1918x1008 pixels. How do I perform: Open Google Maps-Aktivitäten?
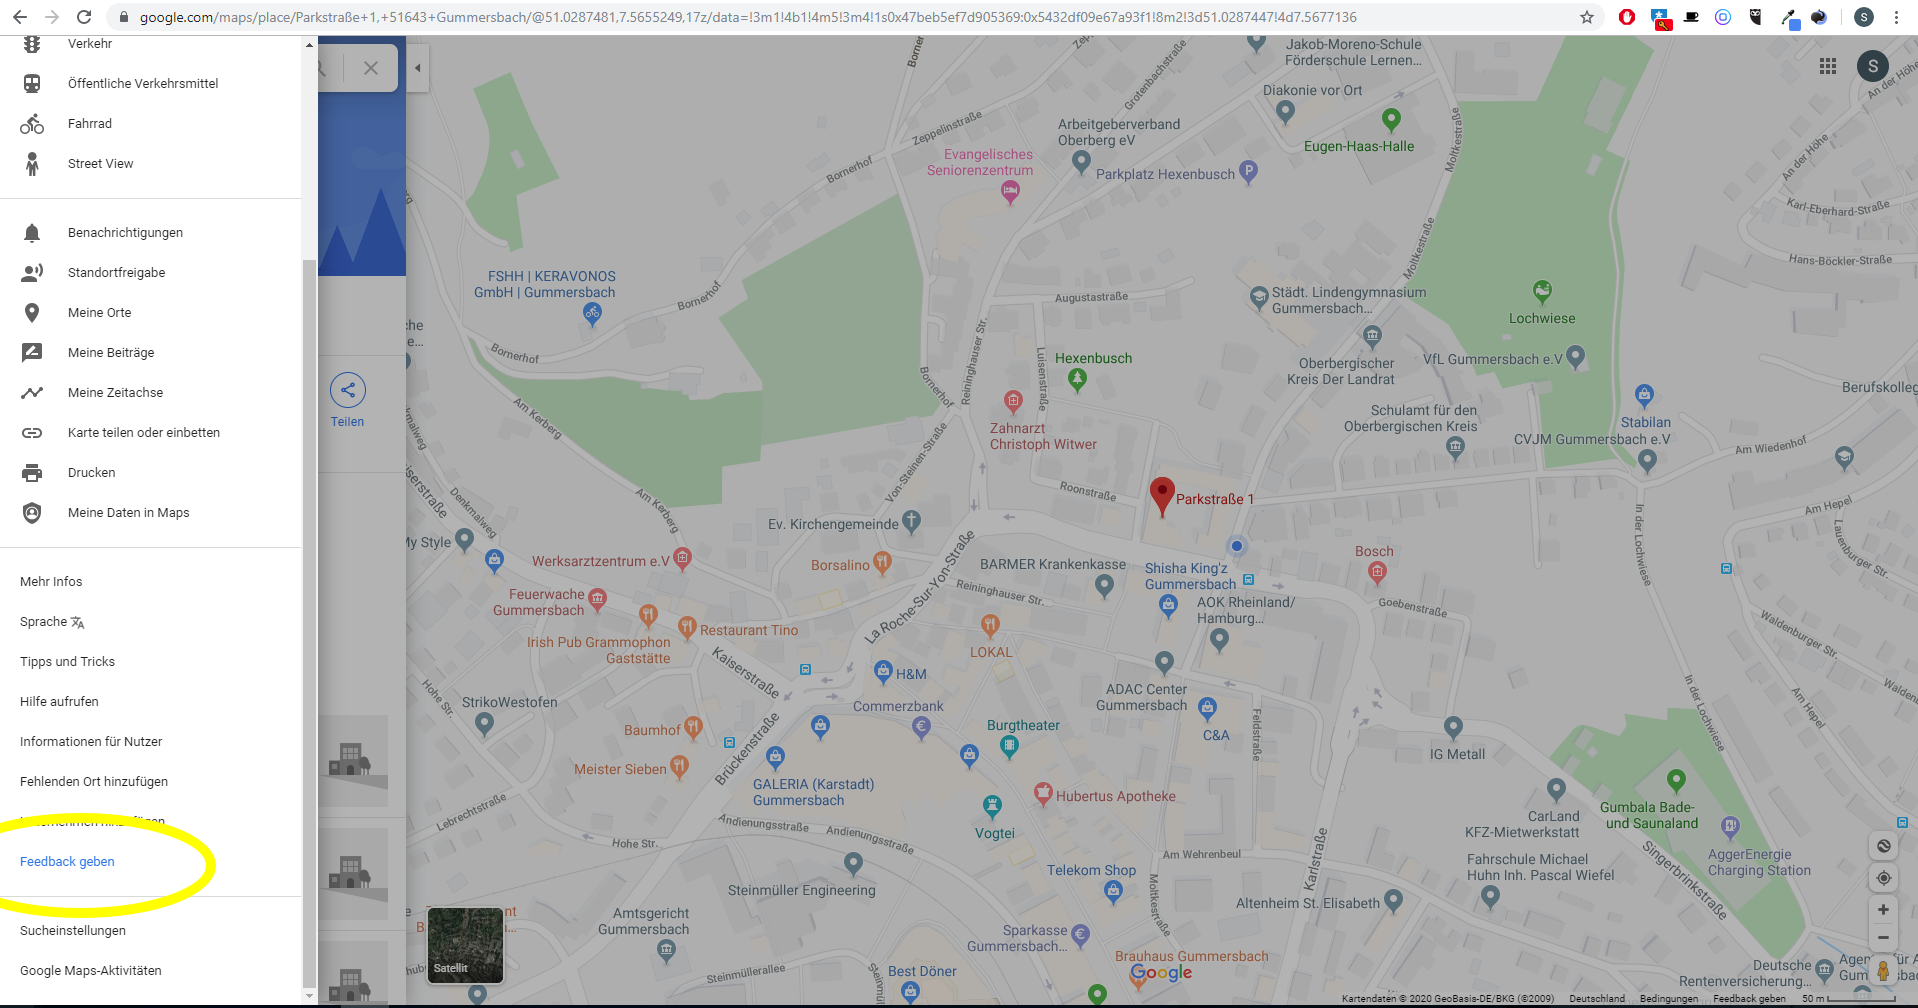(x=90, y=971)
